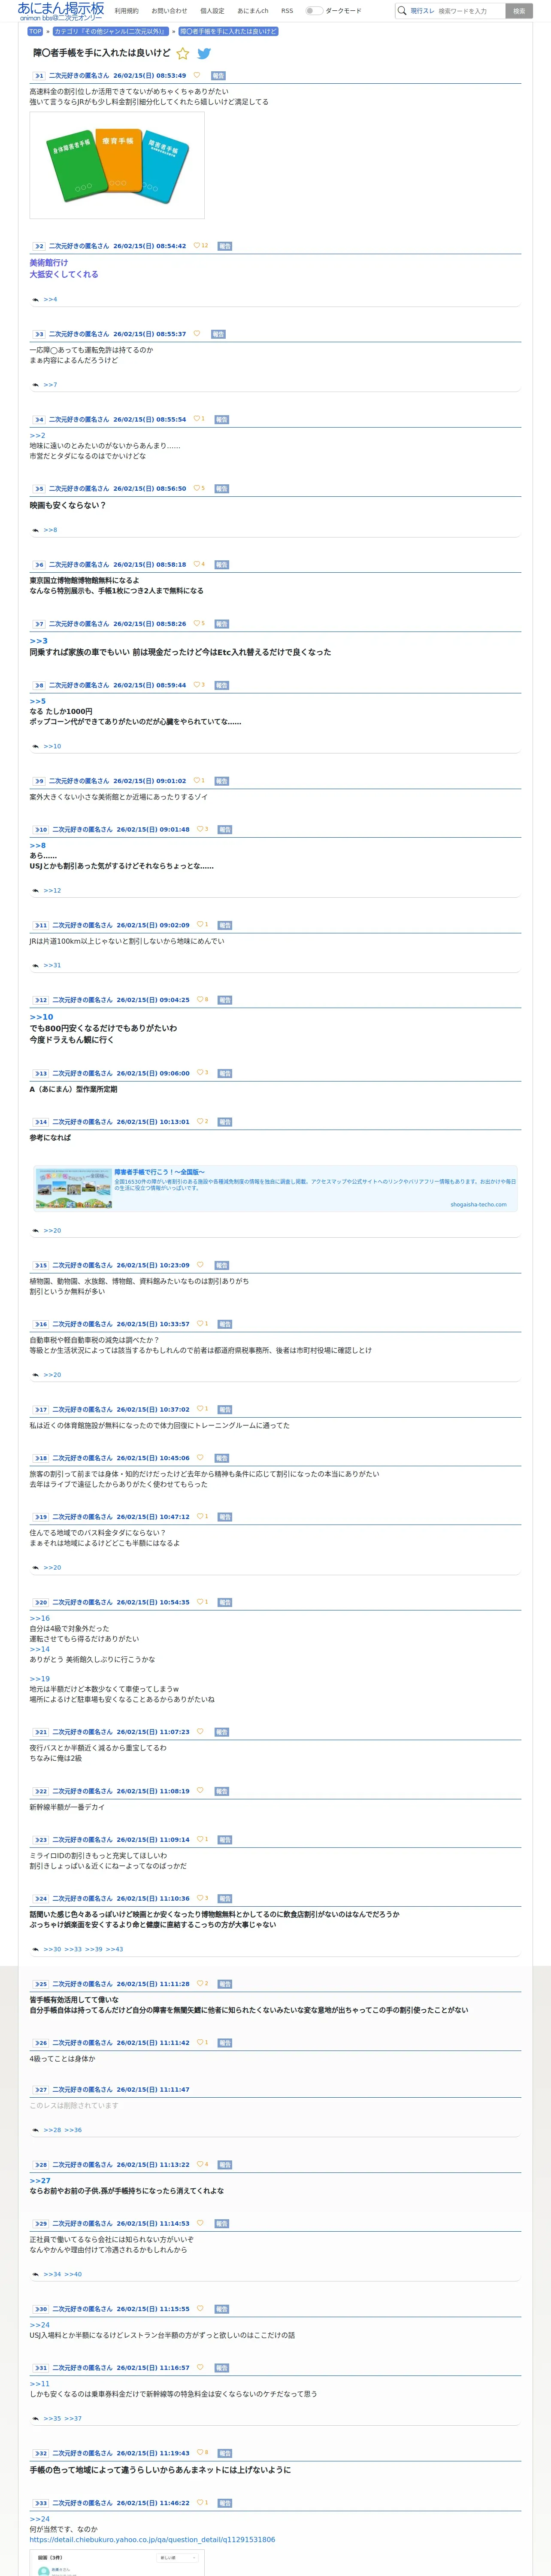Click reply arrow icon under post 11
The width and height of the screenshot is (551, 2576).
[x=36, y=965]
